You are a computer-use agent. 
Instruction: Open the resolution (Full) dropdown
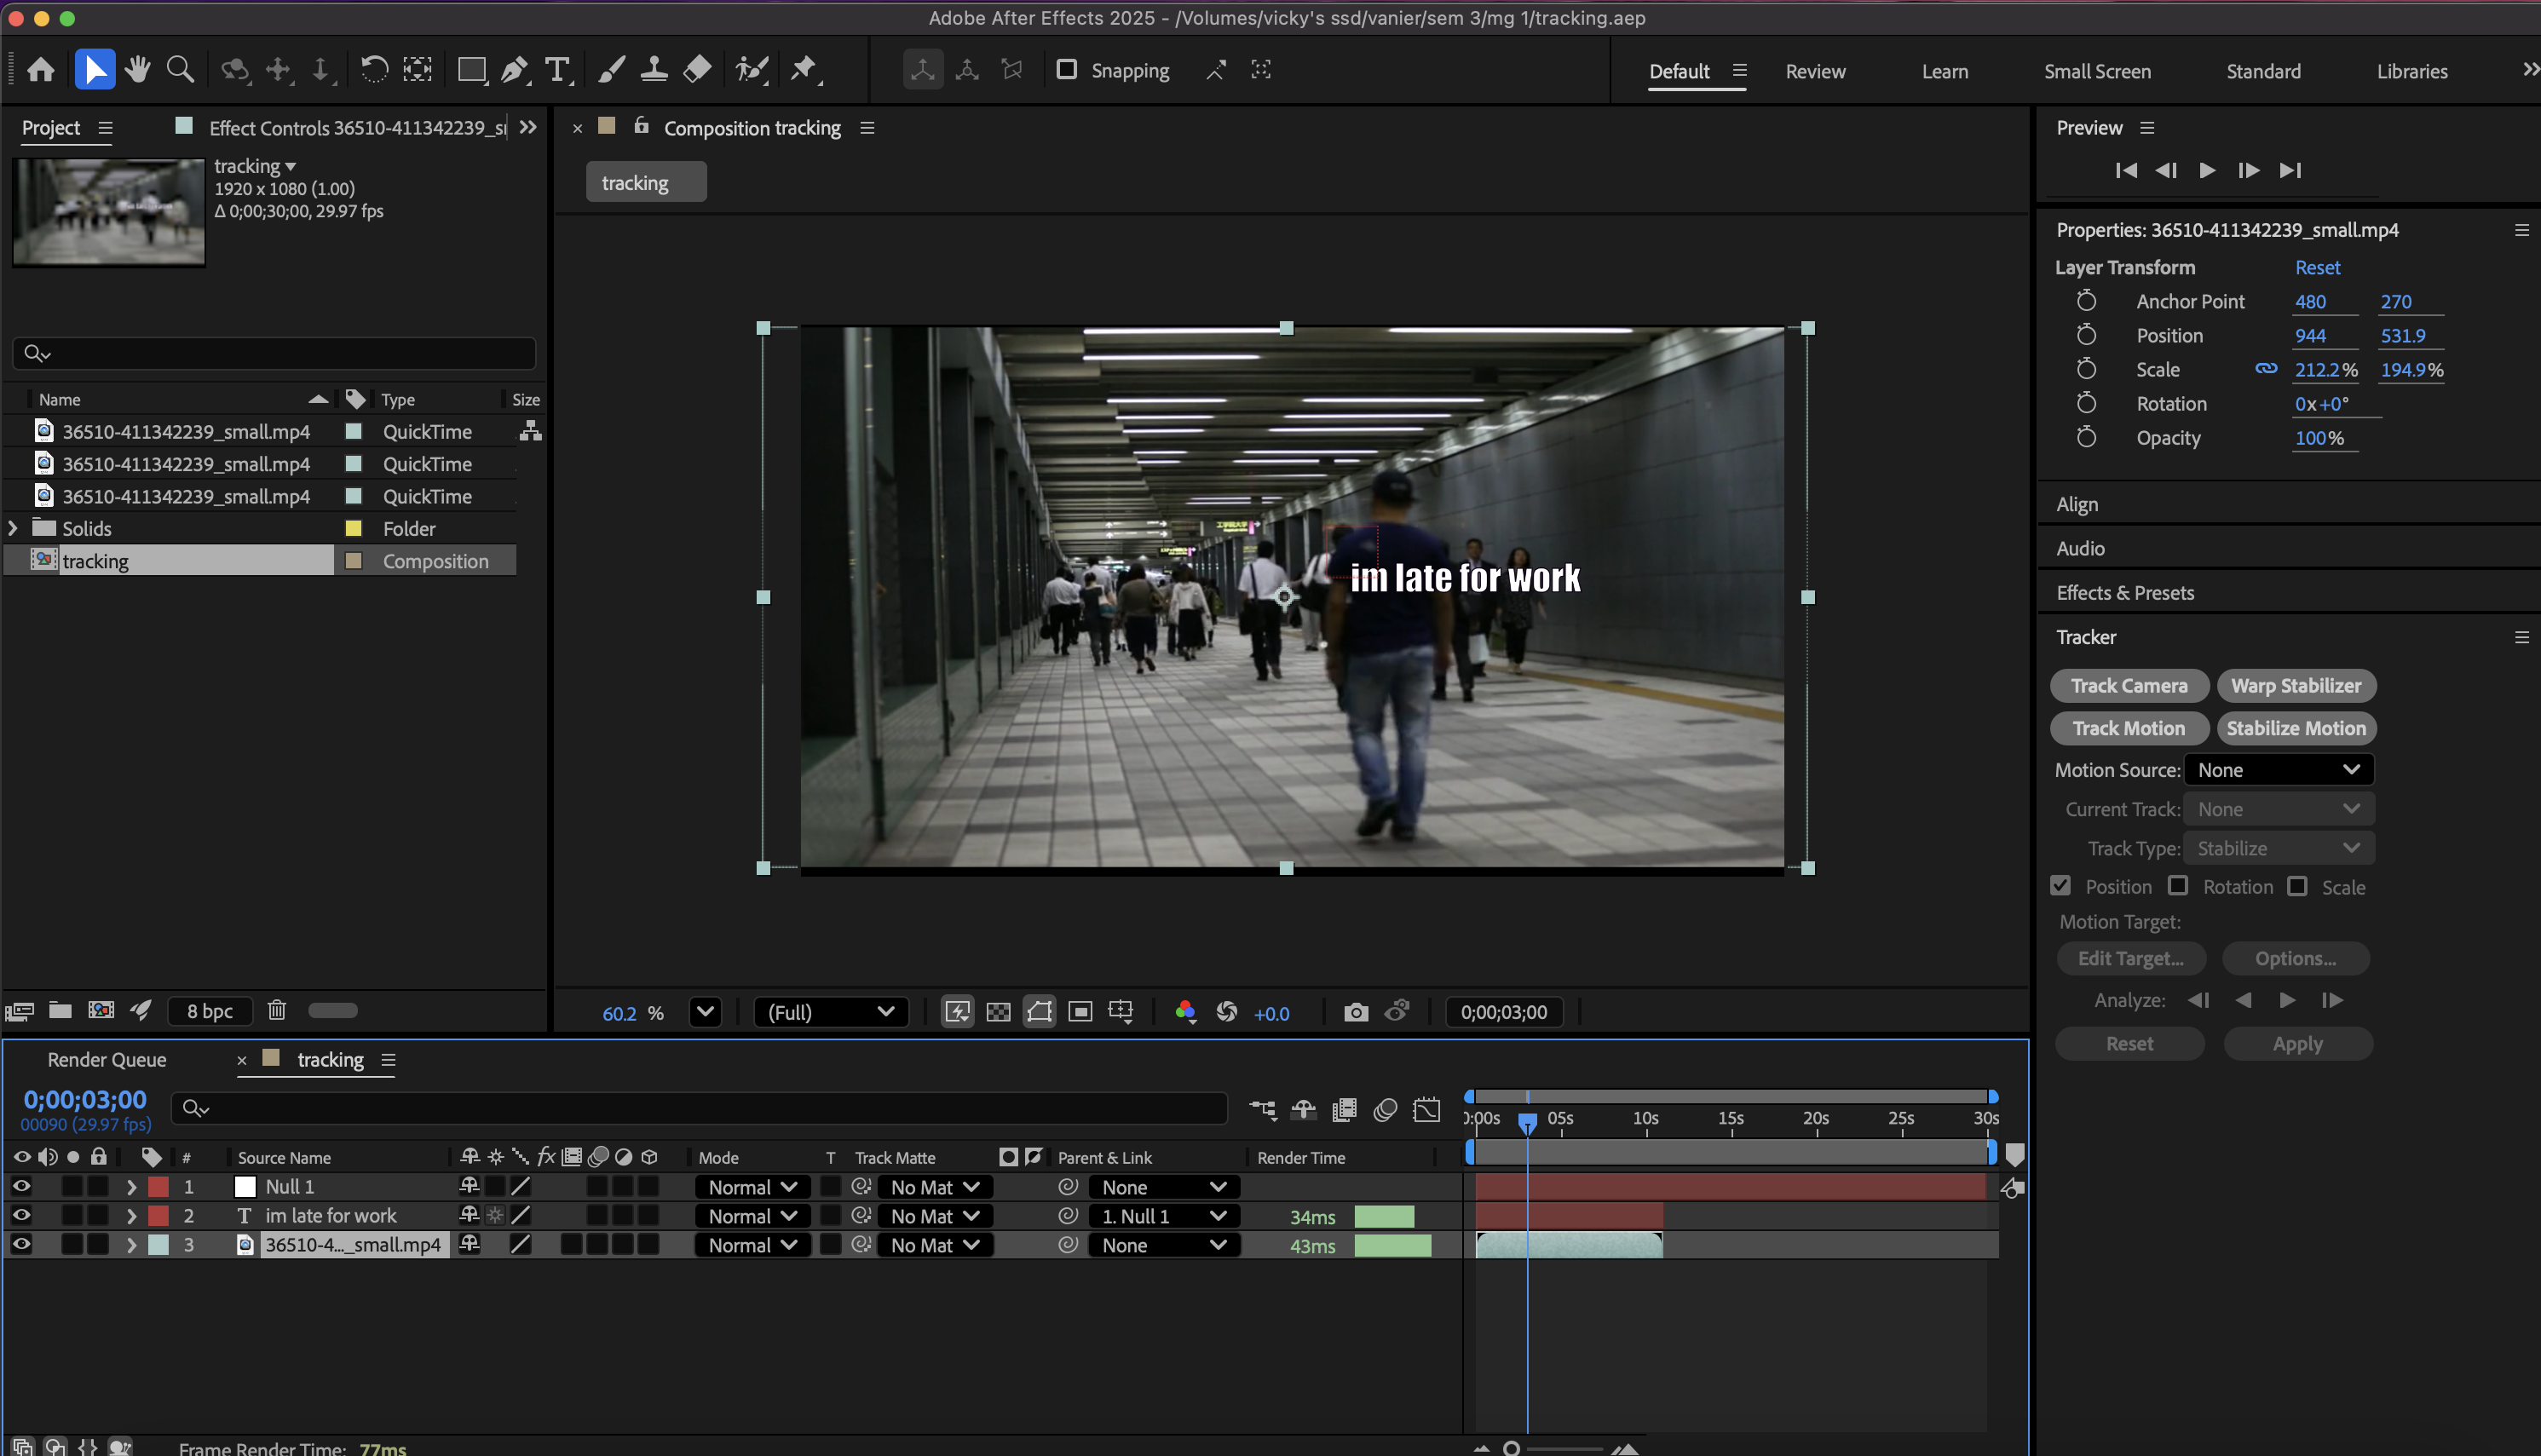pos(830,1012)
